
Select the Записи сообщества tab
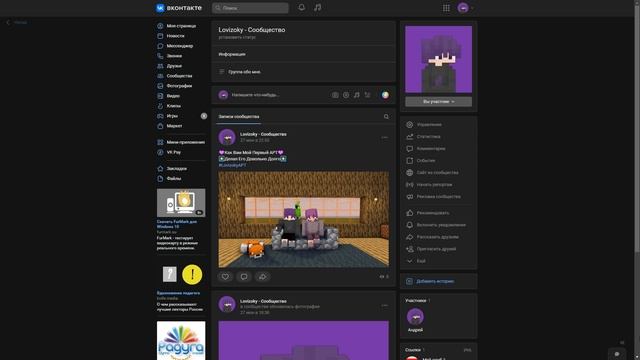239,117
